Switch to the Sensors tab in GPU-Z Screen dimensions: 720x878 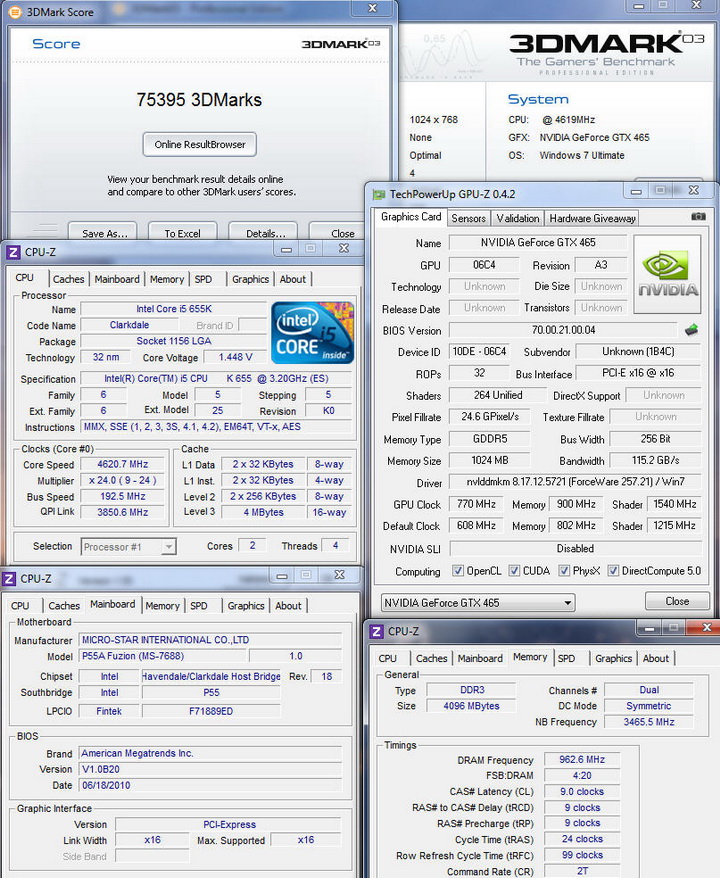[x=469, y=218]
